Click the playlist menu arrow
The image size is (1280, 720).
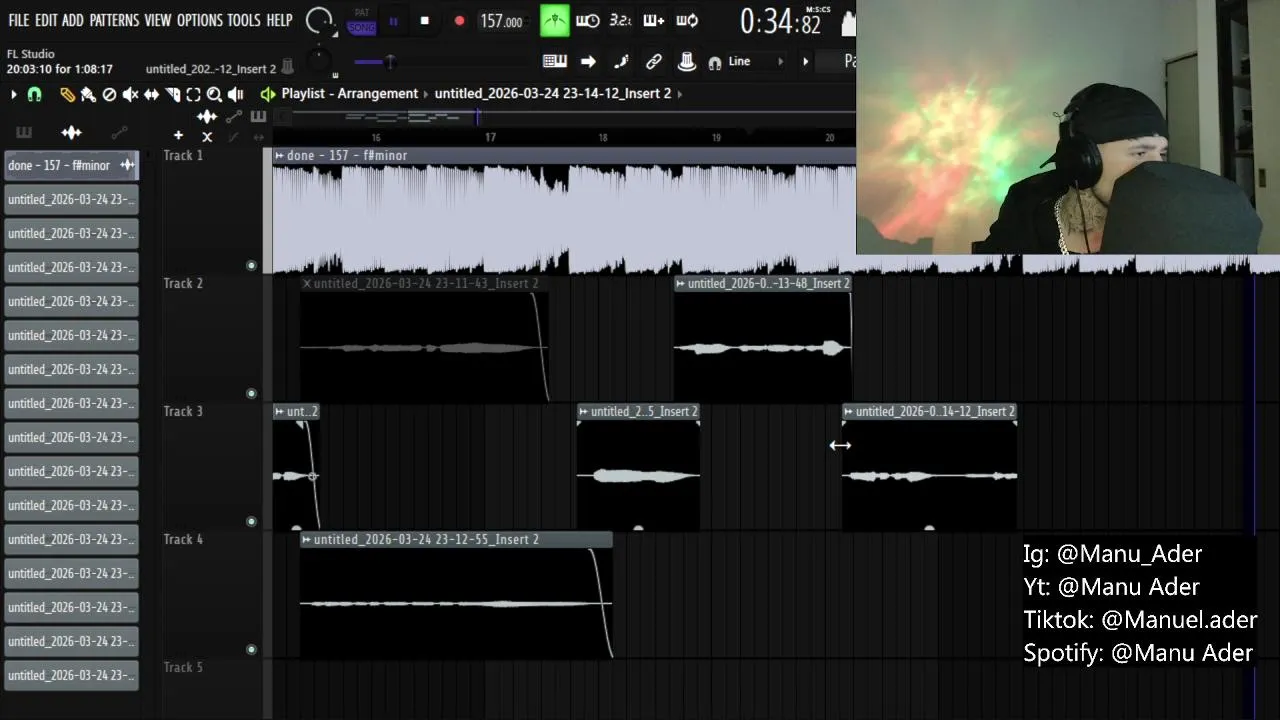tap(14, 94)
